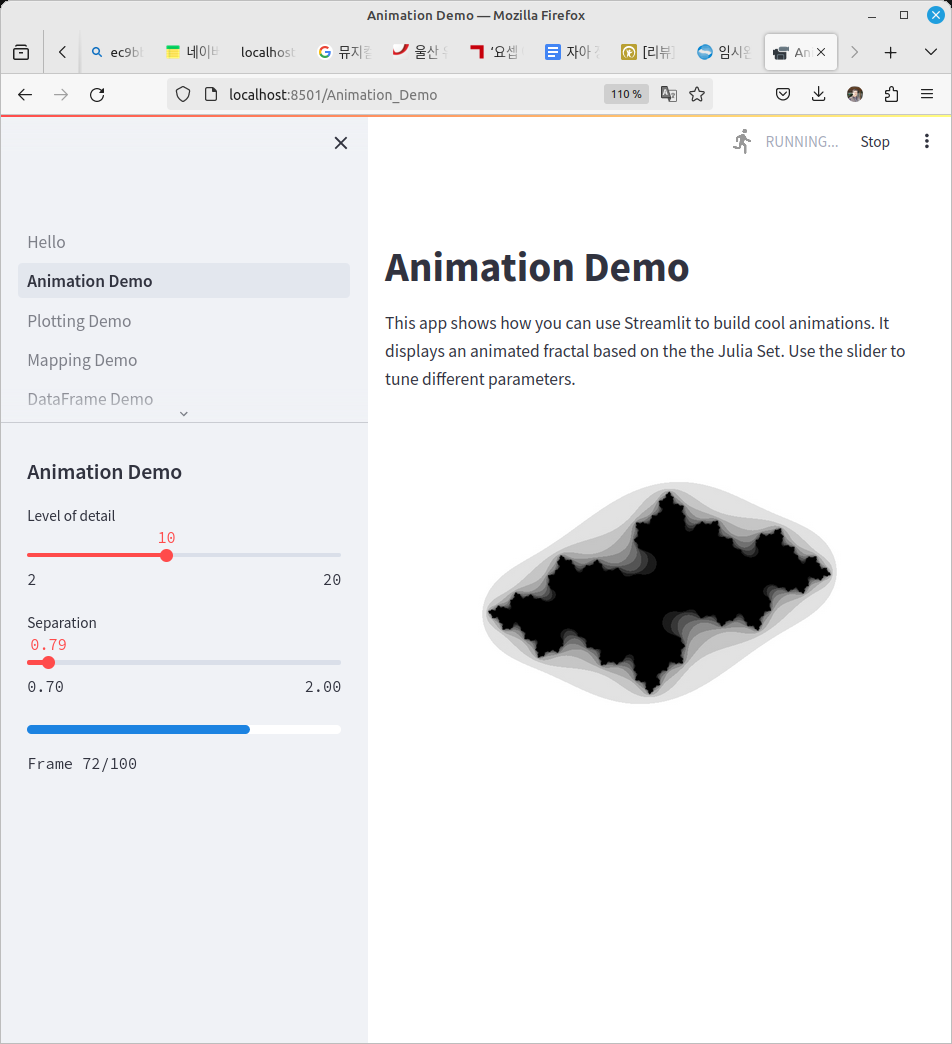Switch to the 자아 document tab

(572, 52)
